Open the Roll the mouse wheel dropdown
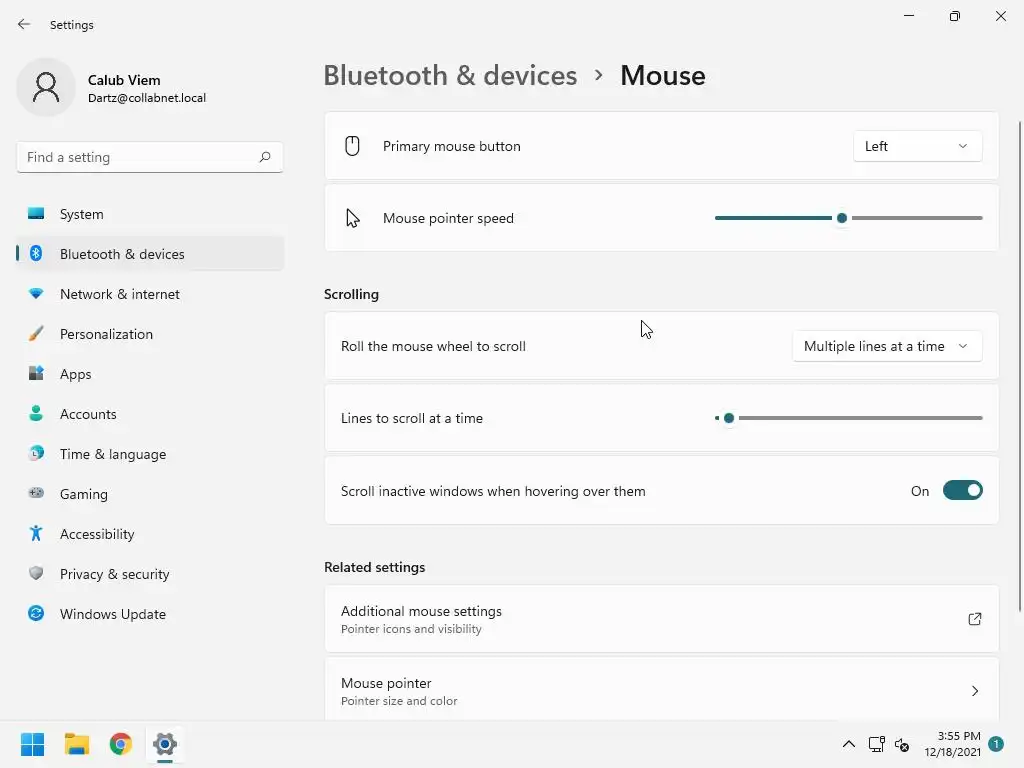The height and width of the screenshot is (768, 1024). click(886, 346)
